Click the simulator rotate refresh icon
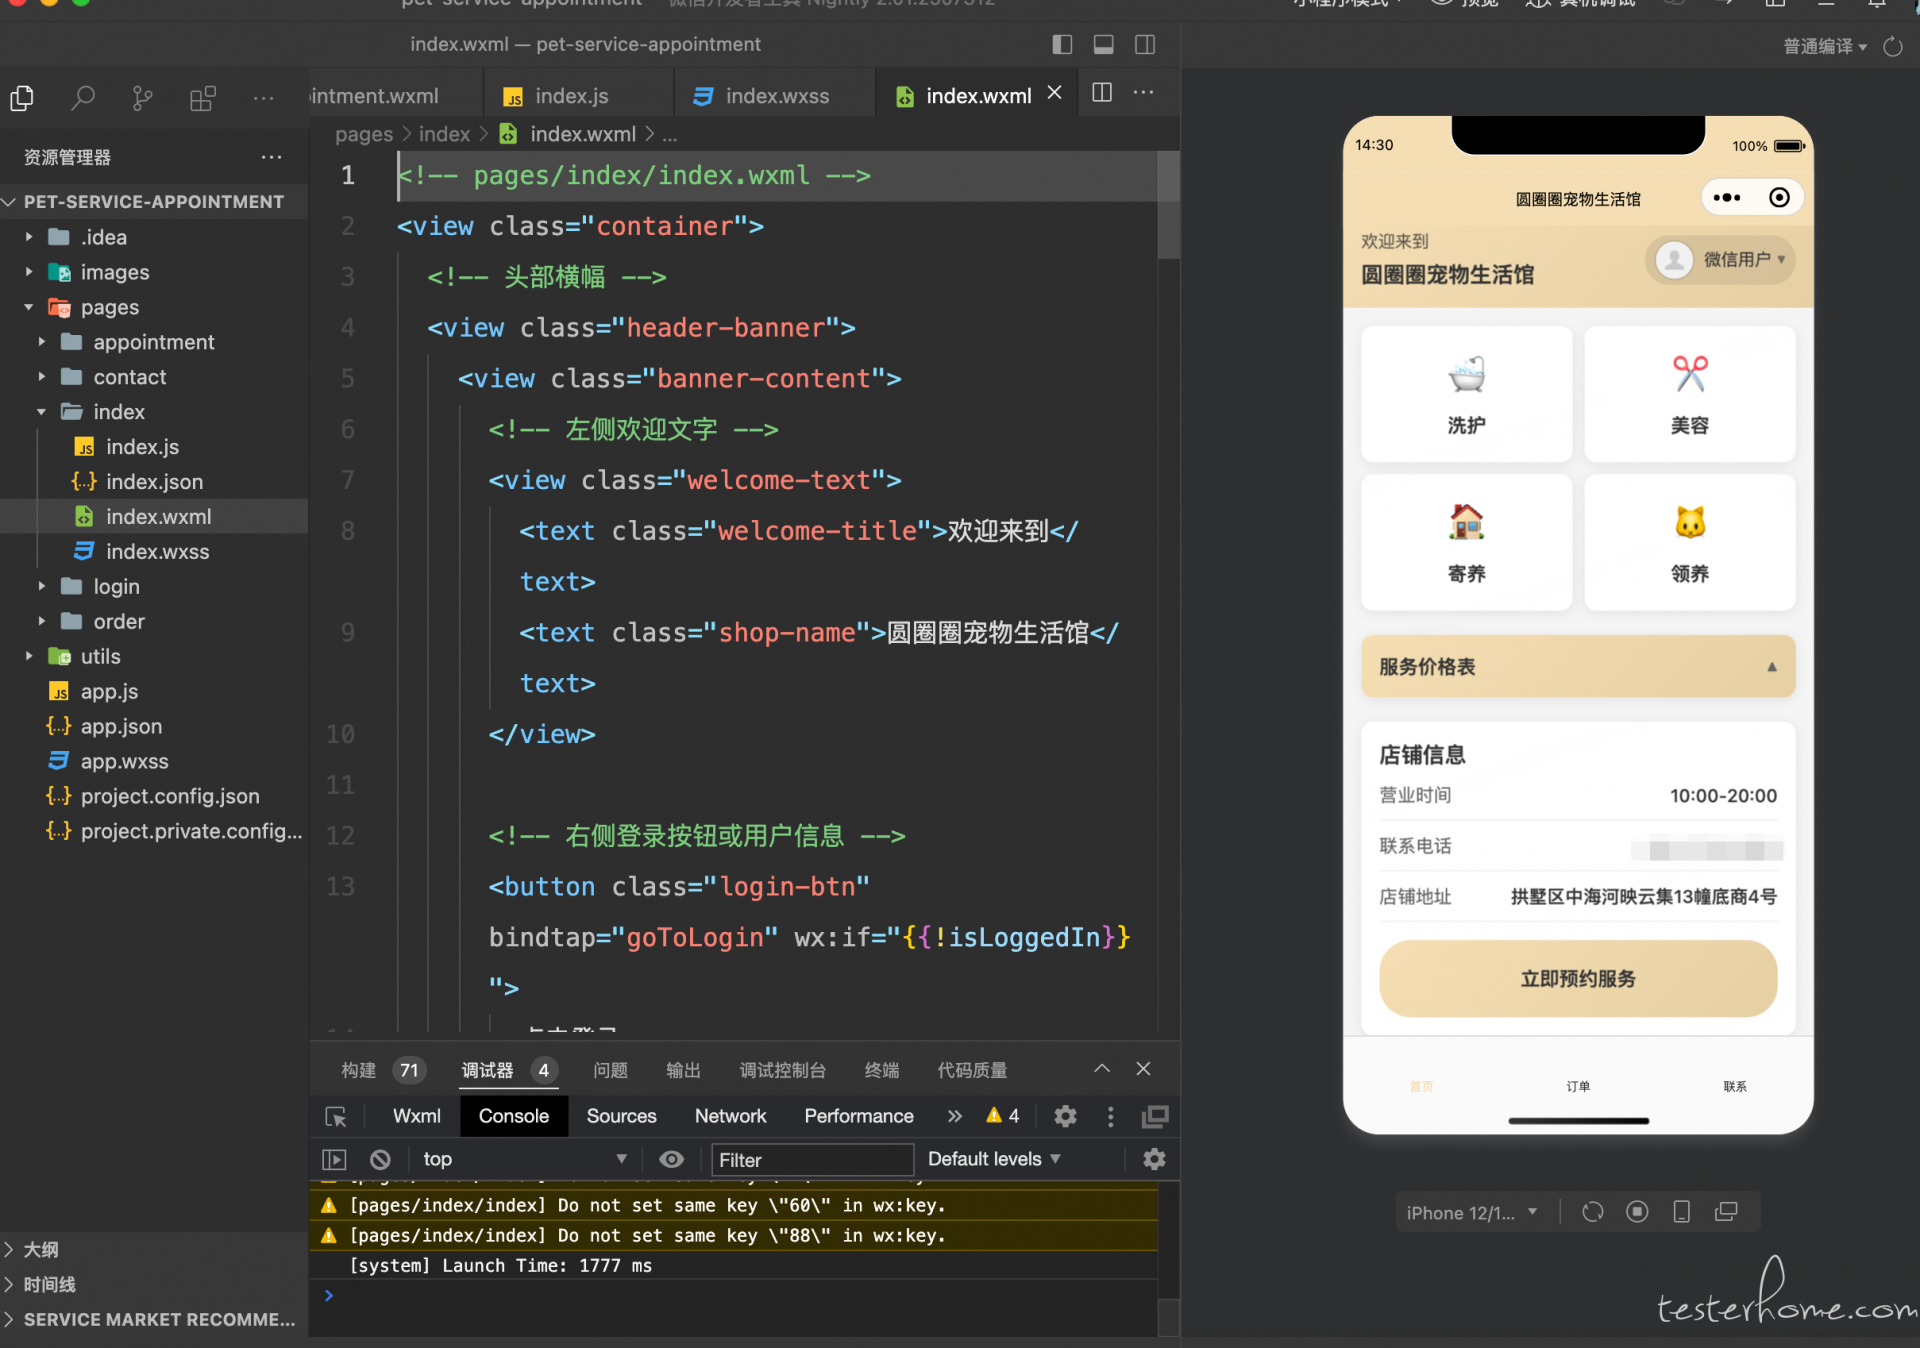The image size is (1920, 1348). click(1593, 1212)
